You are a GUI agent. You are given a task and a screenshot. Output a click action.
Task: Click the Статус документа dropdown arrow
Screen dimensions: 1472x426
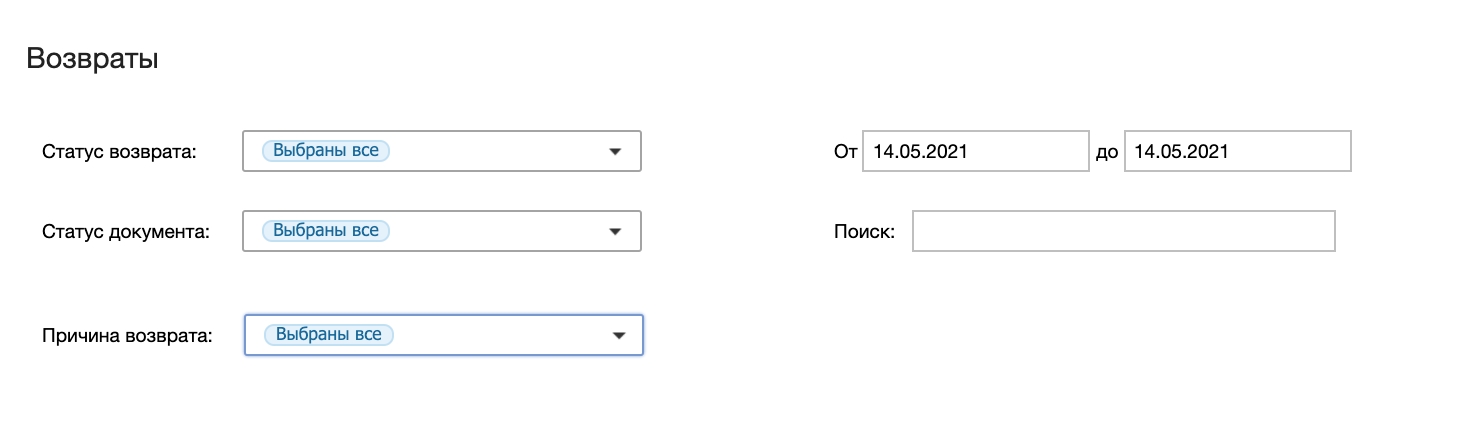pyautogui.click(x=615, y=232)
